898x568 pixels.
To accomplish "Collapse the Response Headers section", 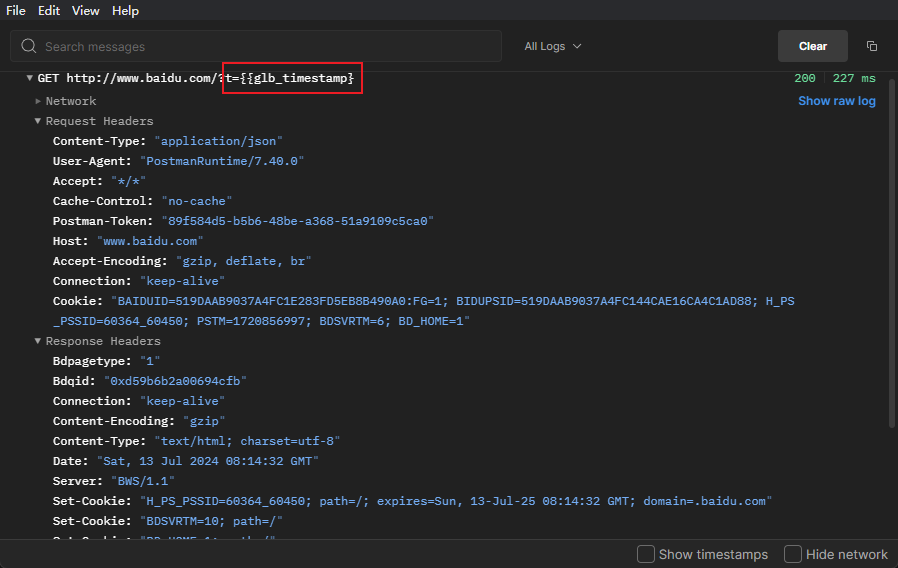I will coord(38,341).
